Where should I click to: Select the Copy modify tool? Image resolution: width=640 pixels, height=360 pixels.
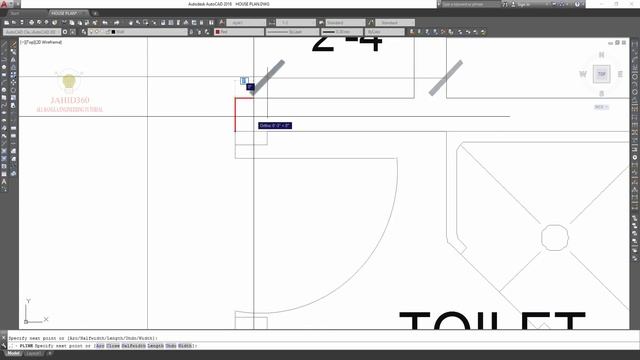pos(13,52)
